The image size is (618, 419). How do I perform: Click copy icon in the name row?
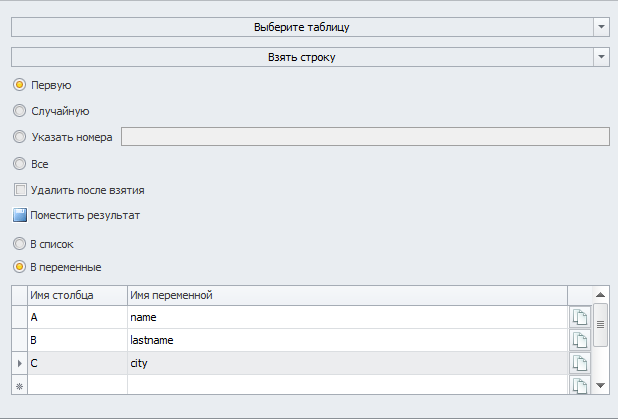(x=580, y=317)
